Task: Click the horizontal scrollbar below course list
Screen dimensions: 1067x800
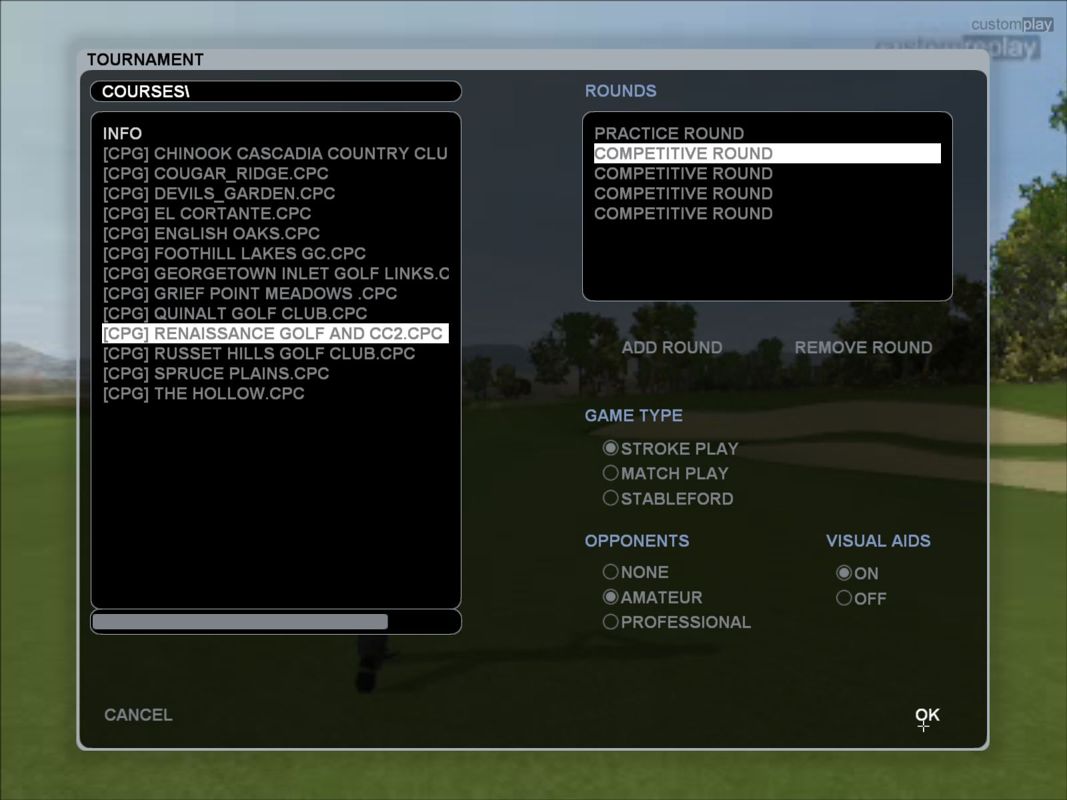Action: [240, 622]
